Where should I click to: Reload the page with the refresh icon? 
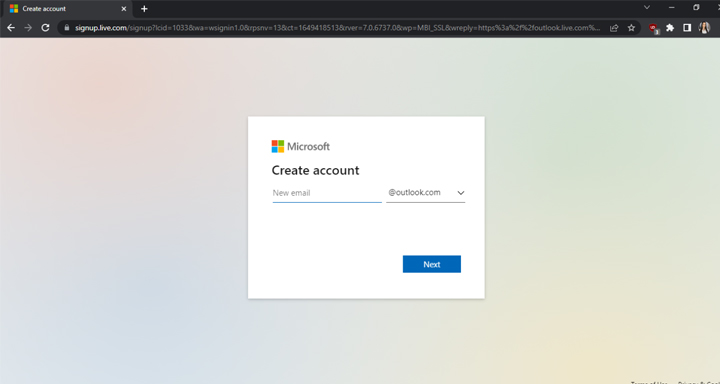click(x=45, y=28)
